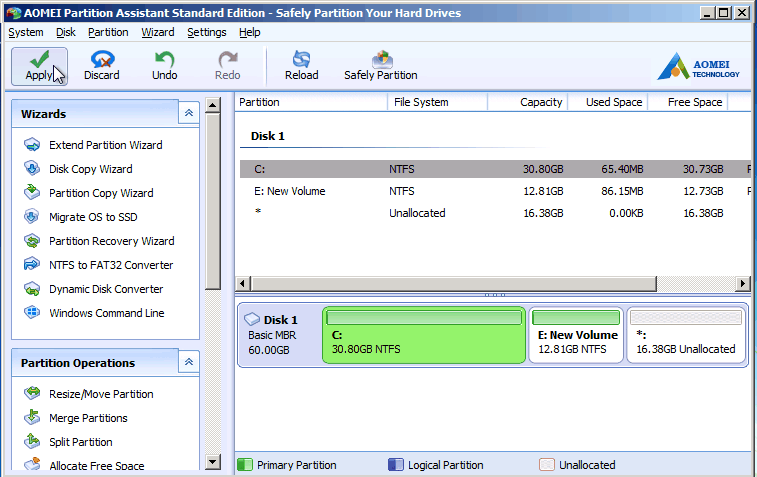Open Partition Recovery Wizard link
The image size is (757, 477).
(x=112, y=241)
